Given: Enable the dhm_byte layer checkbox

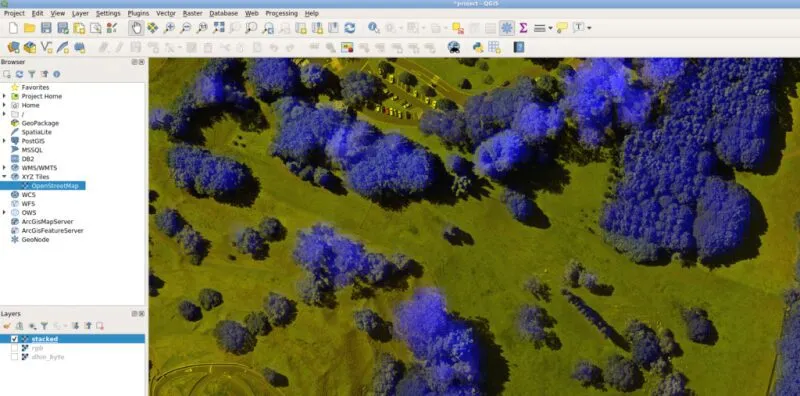Looking at the screenshot, I should (14, 357).
